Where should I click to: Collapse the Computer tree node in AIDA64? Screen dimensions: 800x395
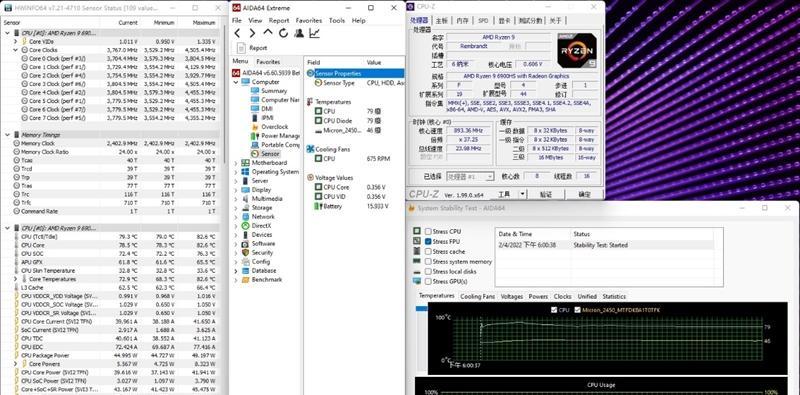tap(236, 82)
